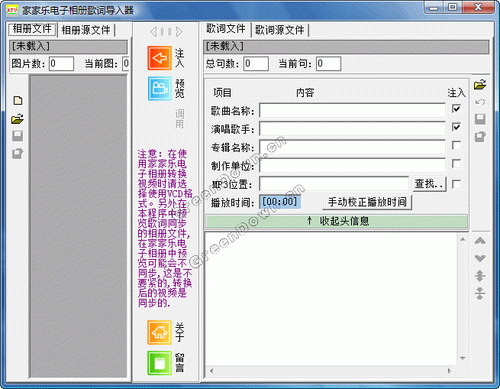The image size is (500, 389).
Task: Click the lyrics list scrollbar down arrow
Action: click(x=463, y=358)
